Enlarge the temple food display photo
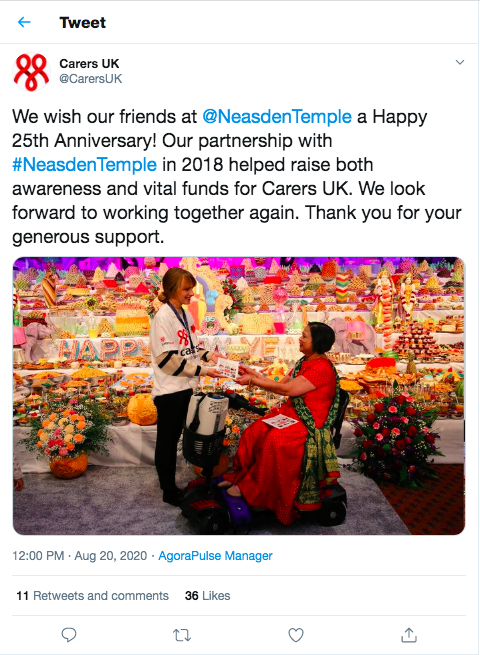 pos(239,396)
